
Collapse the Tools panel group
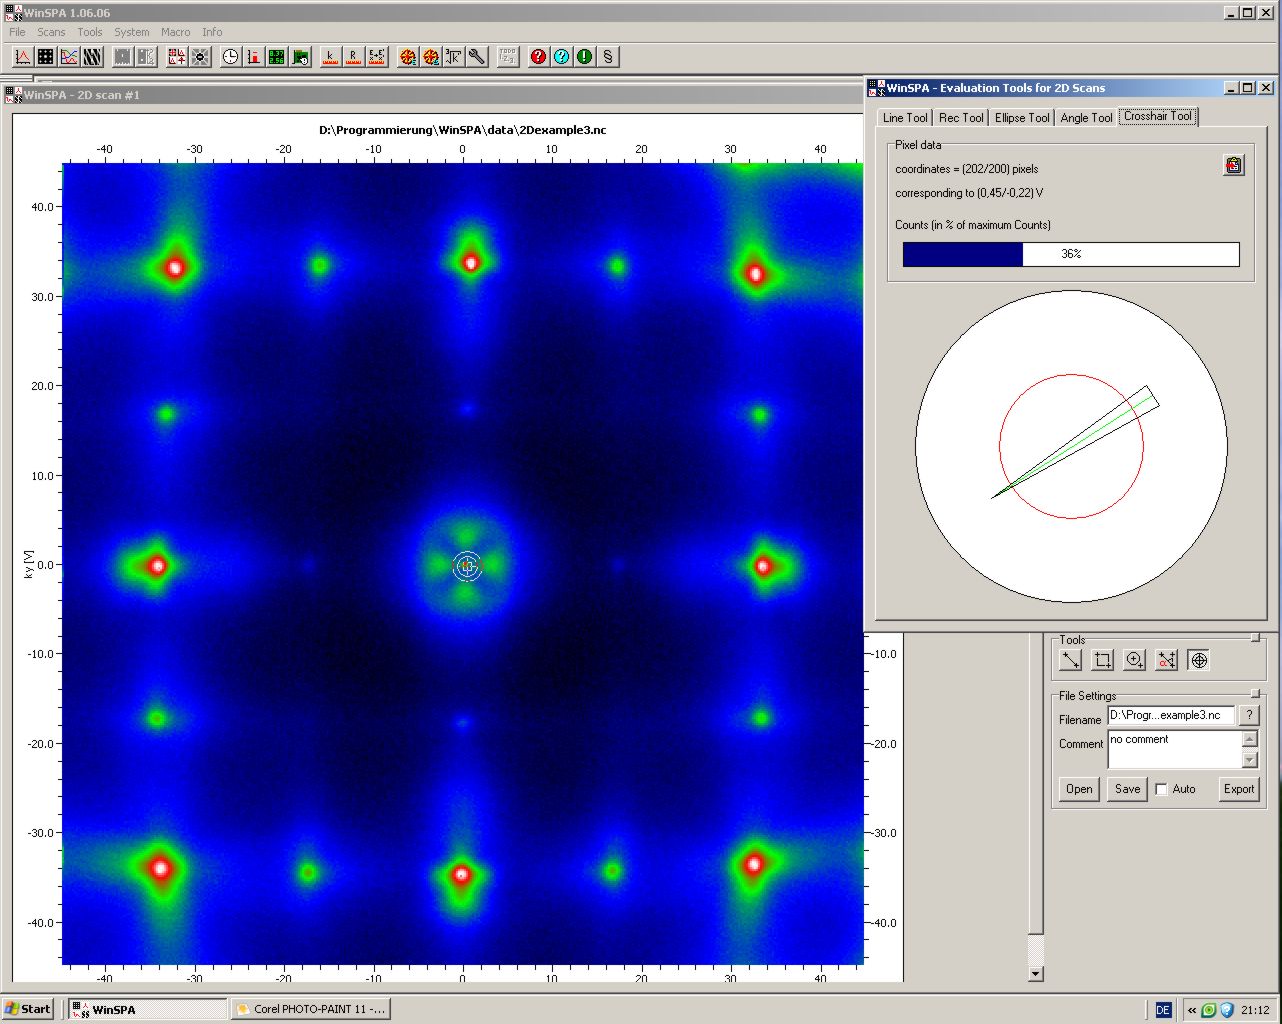[1256, 638]
